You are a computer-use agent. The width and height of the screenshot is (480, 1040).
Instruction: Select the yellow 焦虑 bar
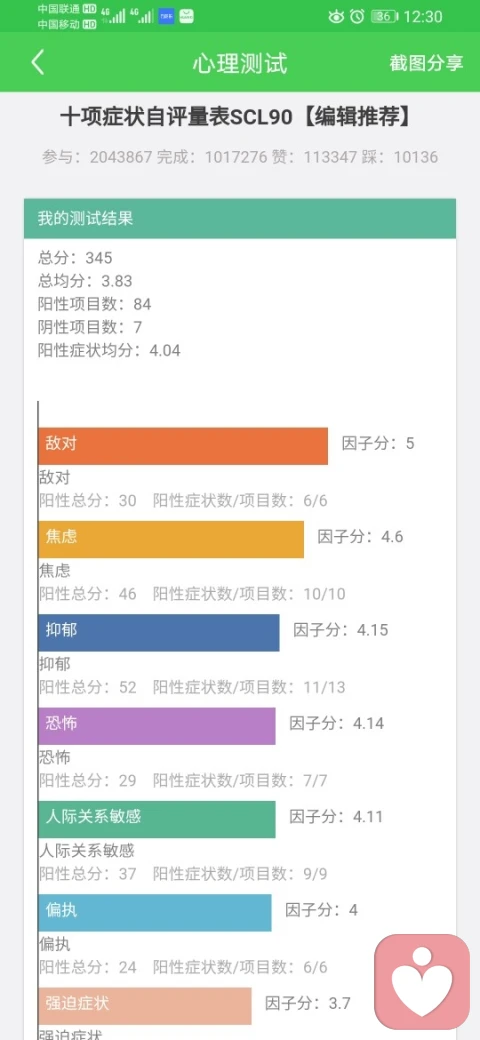click(171, 539)
